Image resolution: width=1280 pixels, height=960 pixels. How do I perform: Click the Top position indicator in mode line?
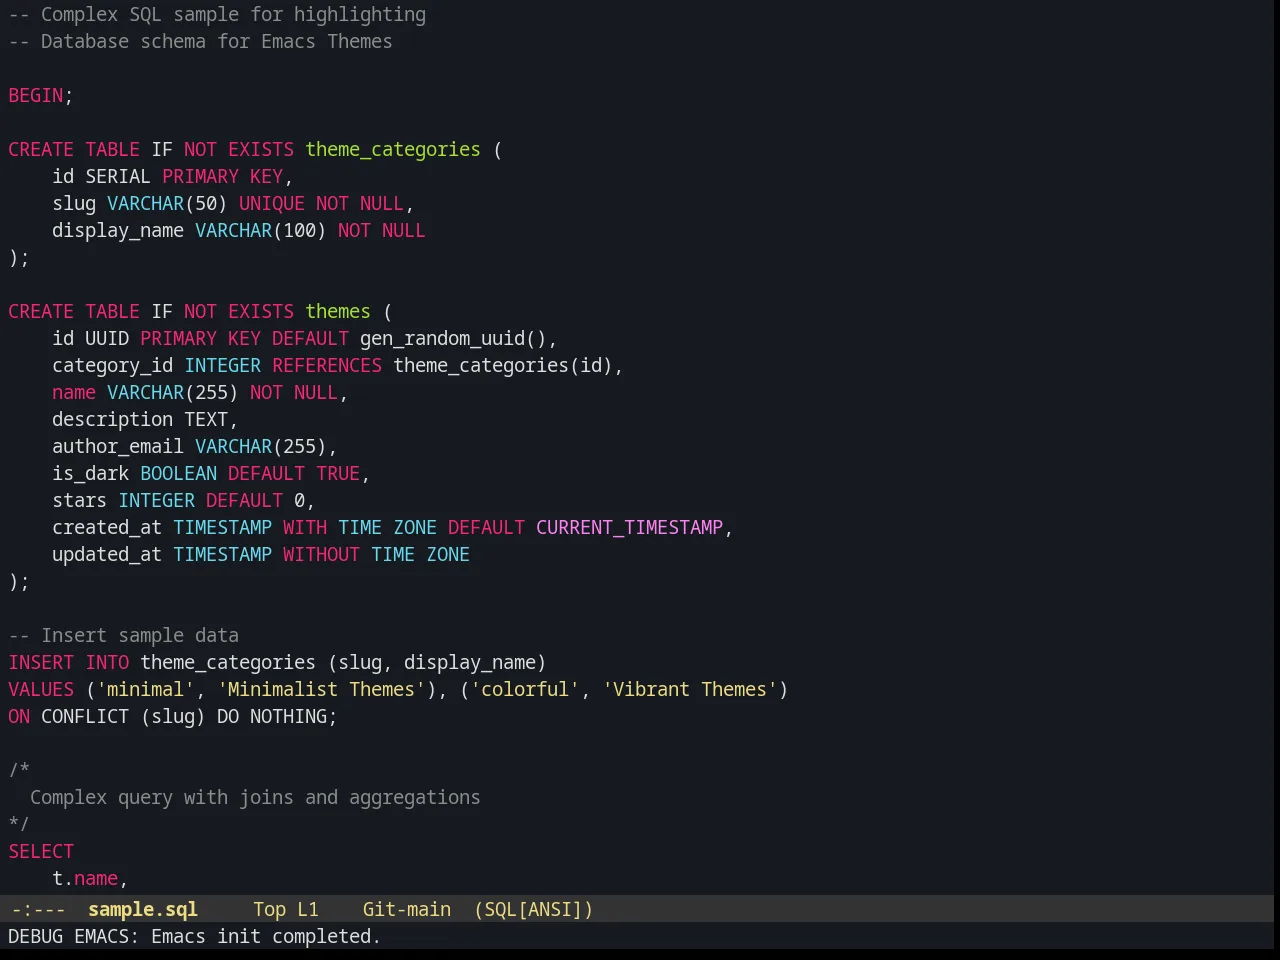[269, 909]
